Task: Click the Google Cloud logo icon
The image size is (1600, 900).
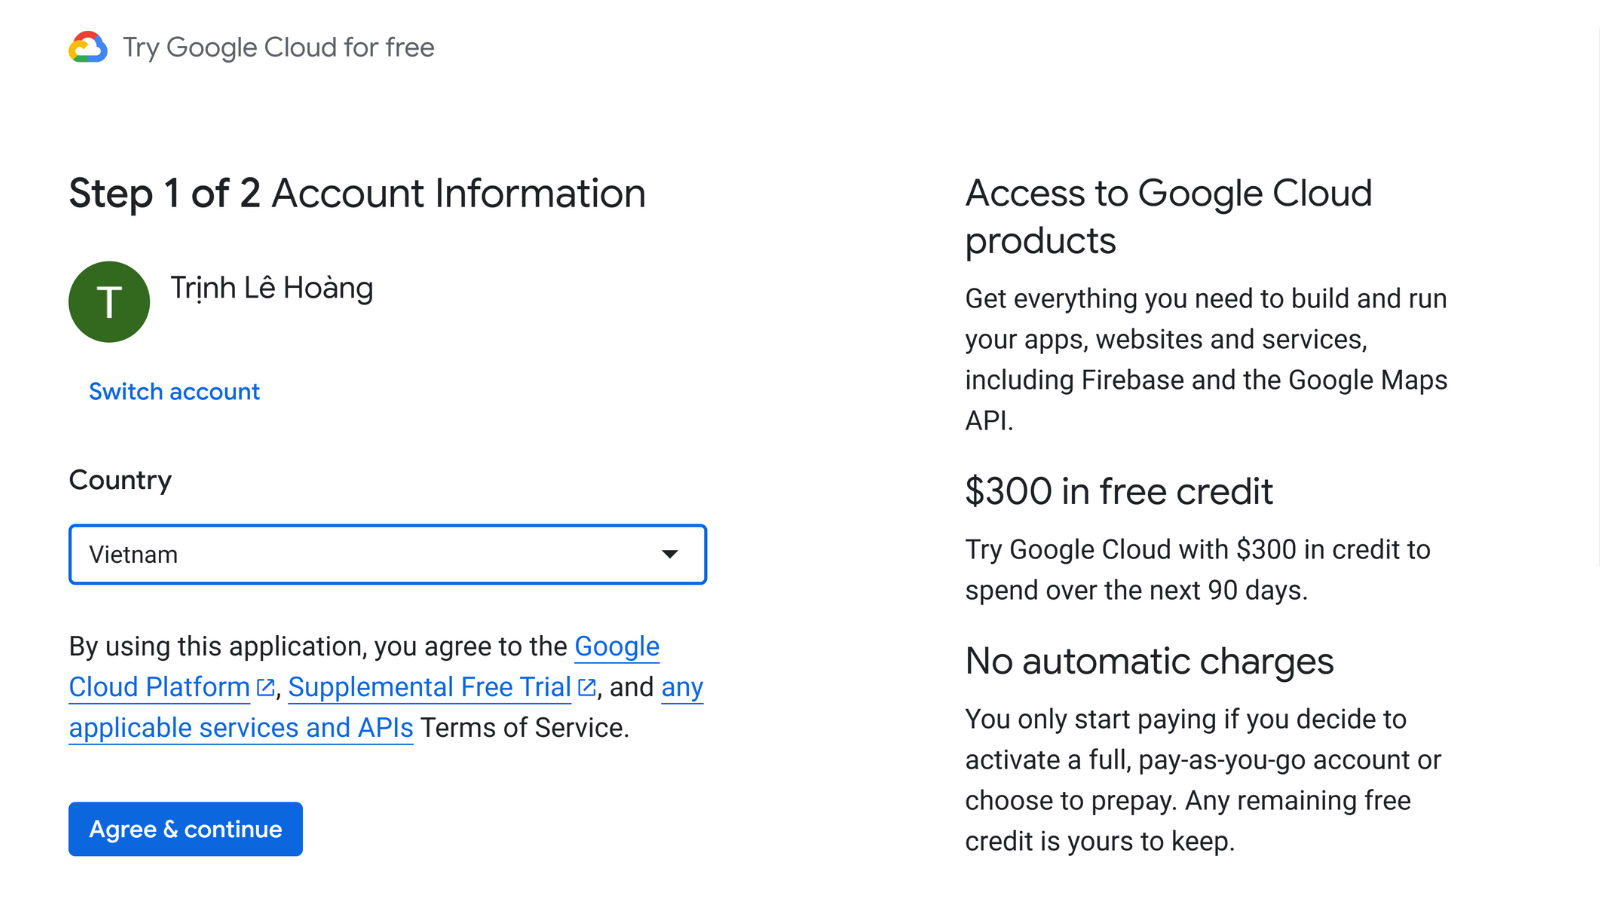Action: 88,47
